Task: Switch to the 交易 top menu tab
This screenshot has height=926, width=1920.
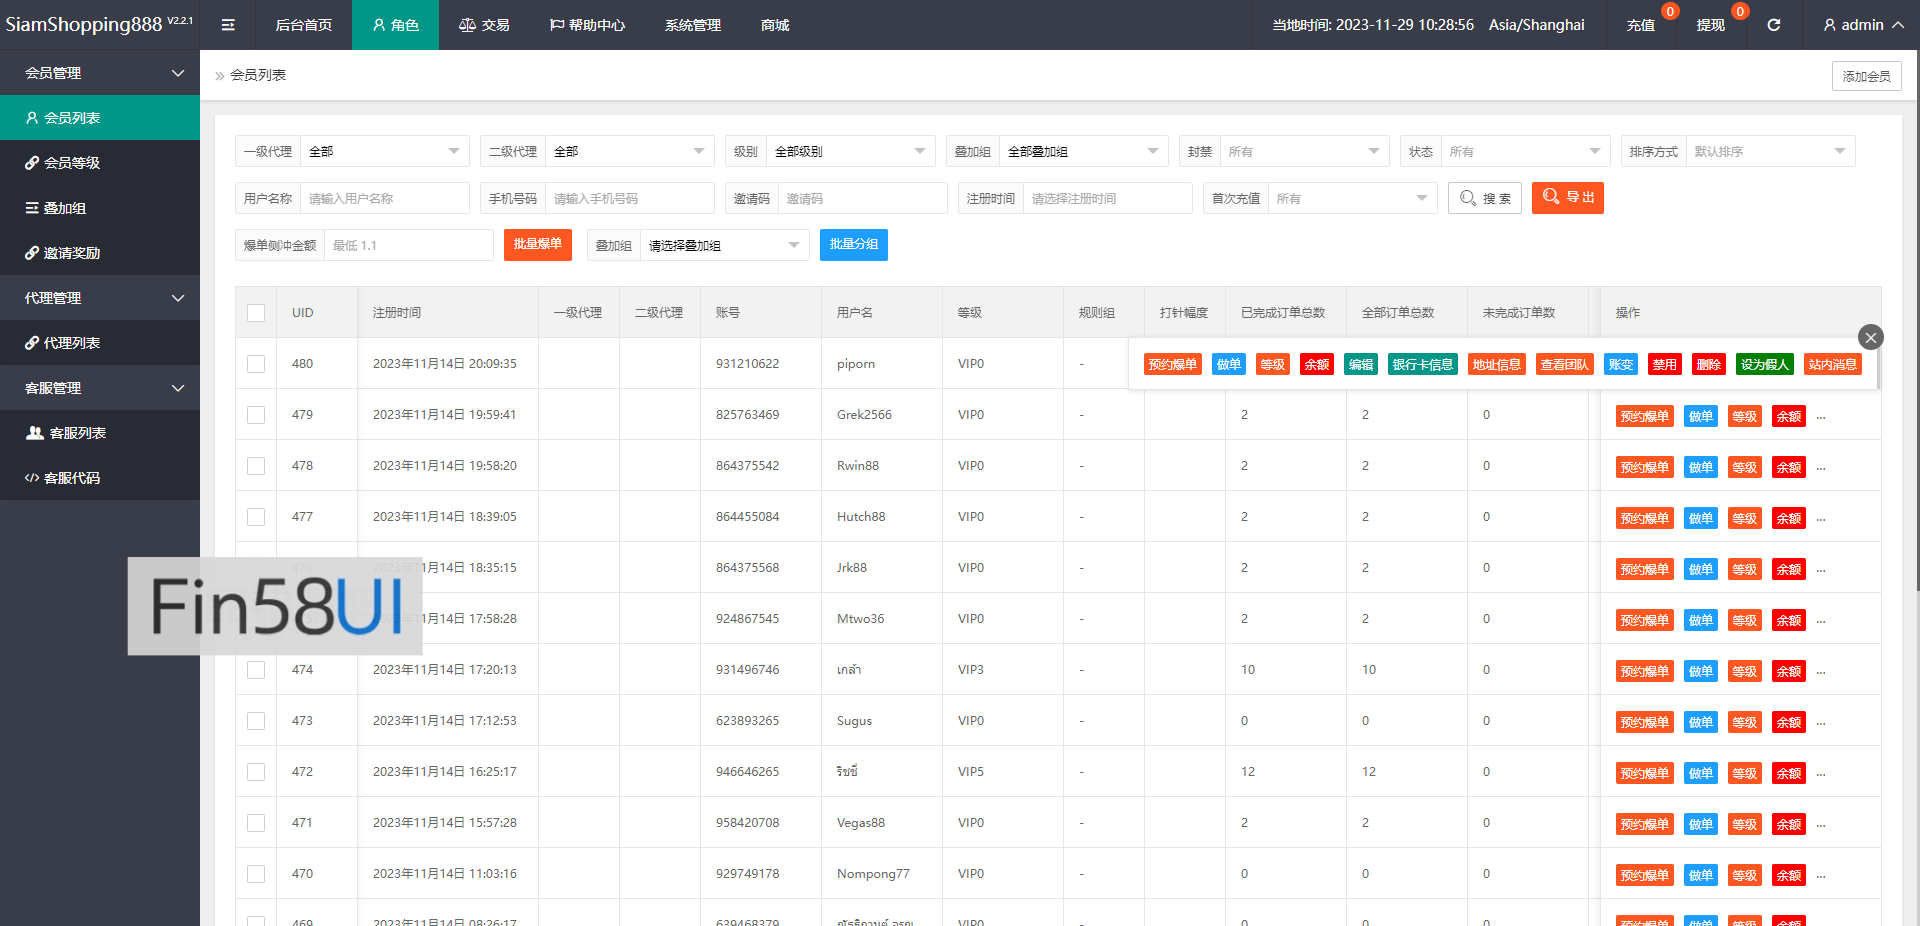Action: point(484,25)
